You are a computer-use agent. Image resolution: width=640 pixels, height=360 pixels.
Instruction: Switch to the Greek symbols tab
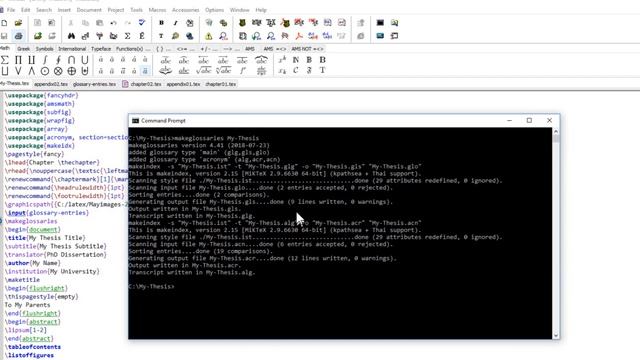click(23, 49)
